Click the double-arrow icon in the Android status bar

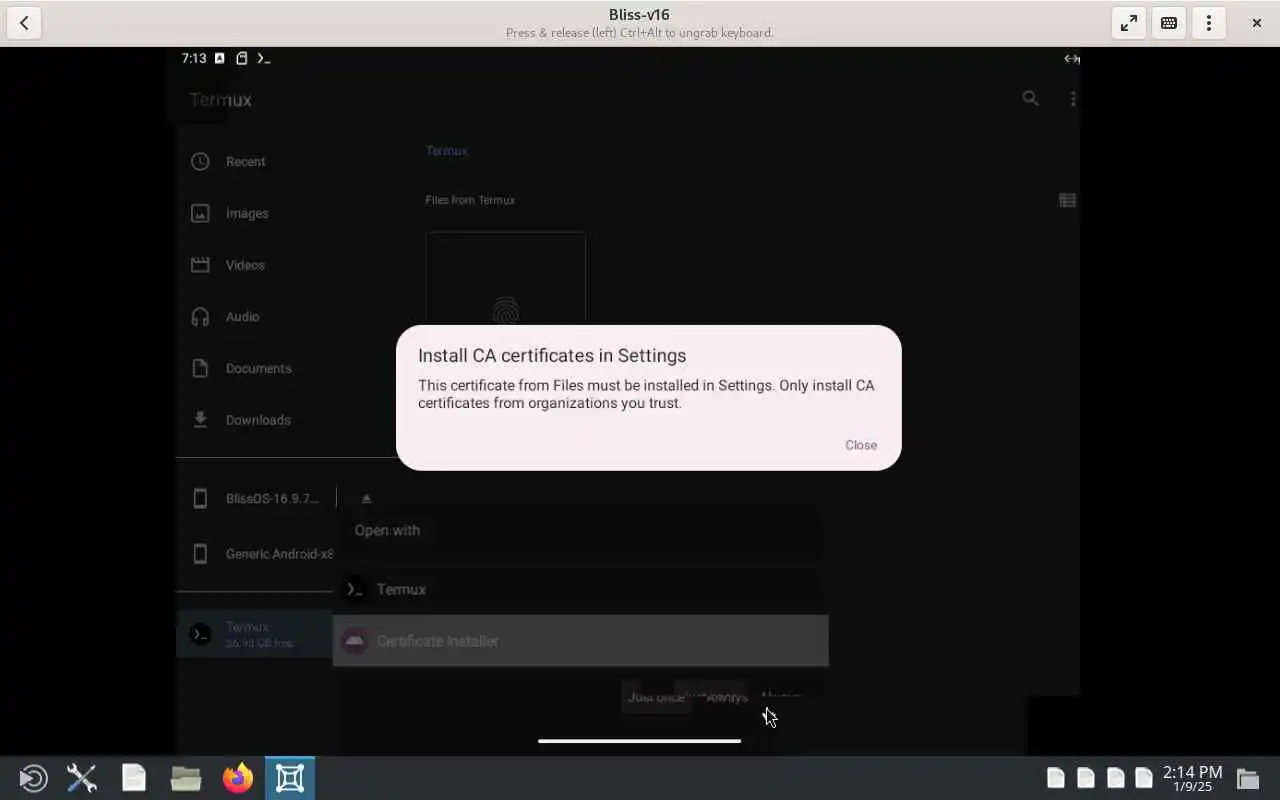click(1071, 58)
